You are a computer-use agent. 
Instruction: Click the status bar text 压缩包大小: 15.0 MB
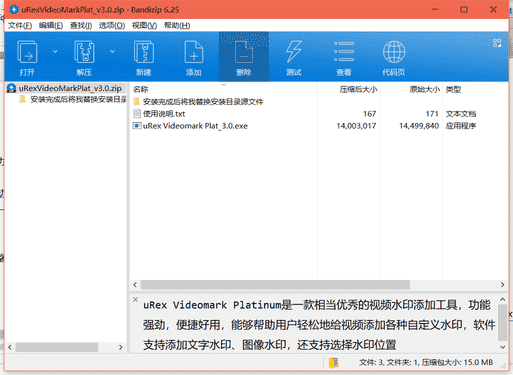coord(457,362)
